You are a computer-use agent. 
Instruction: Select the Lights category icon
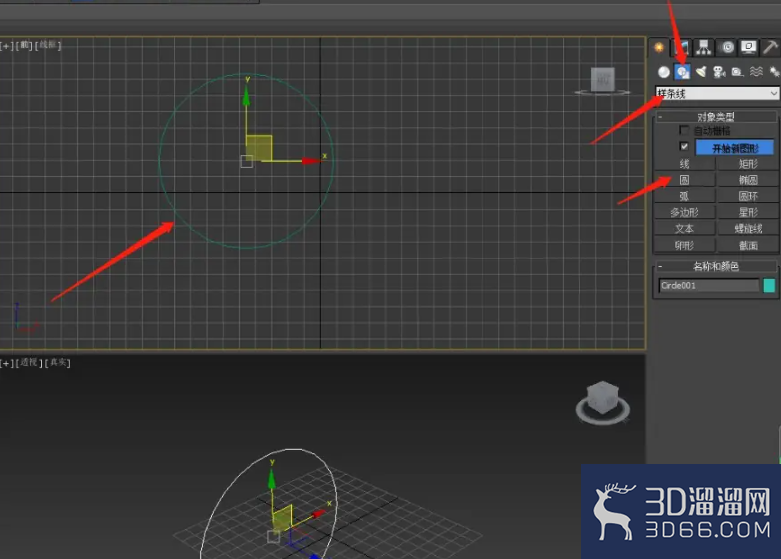coord(701,72)
